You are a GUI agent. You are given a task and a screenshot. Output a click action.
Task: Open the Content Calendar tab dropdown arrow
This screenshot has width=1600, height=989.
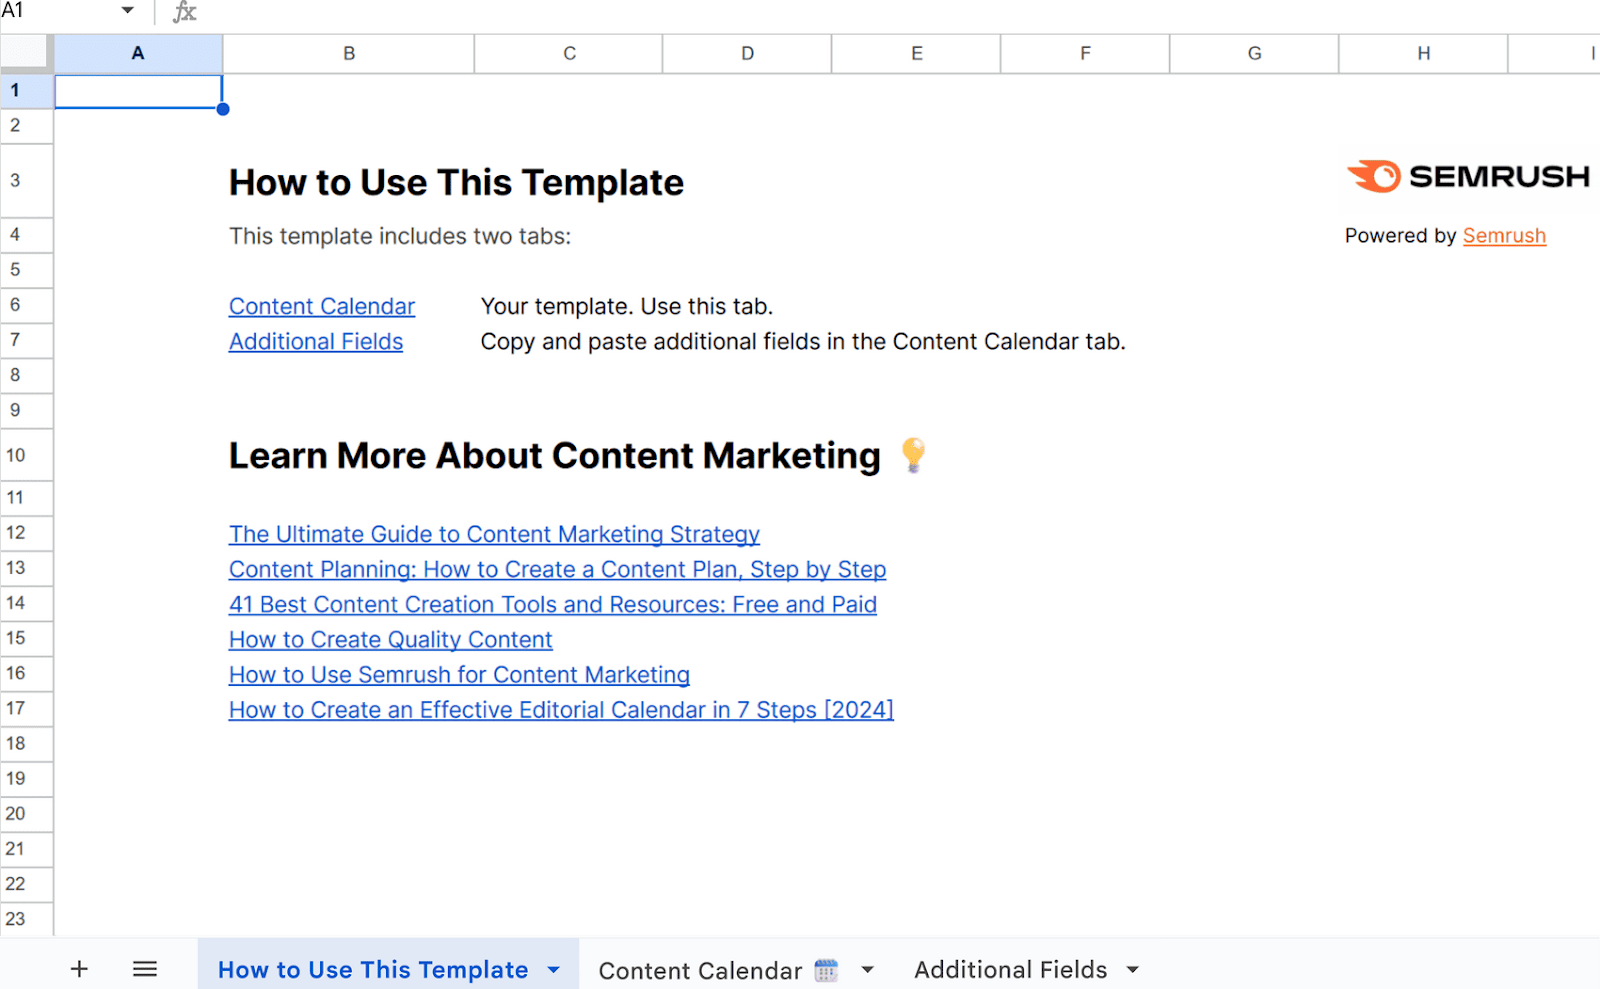866,968
